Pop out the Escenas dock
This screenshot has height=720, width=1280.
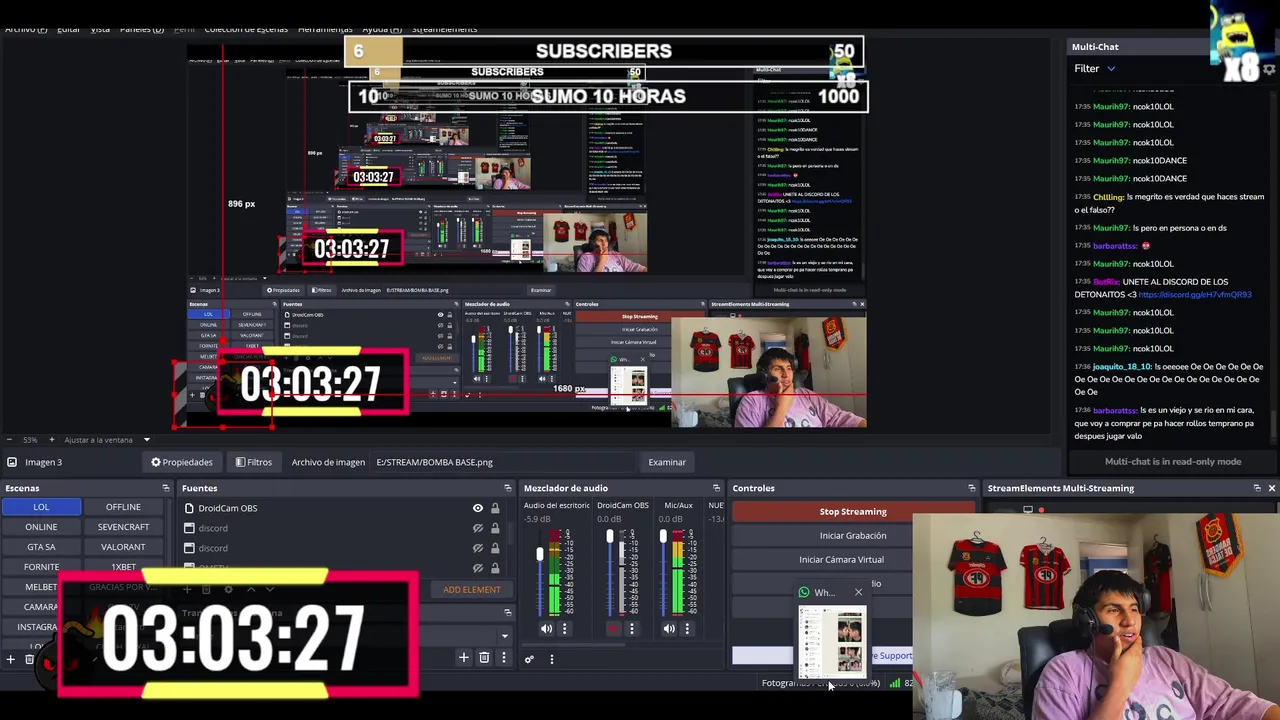[166, 488]
